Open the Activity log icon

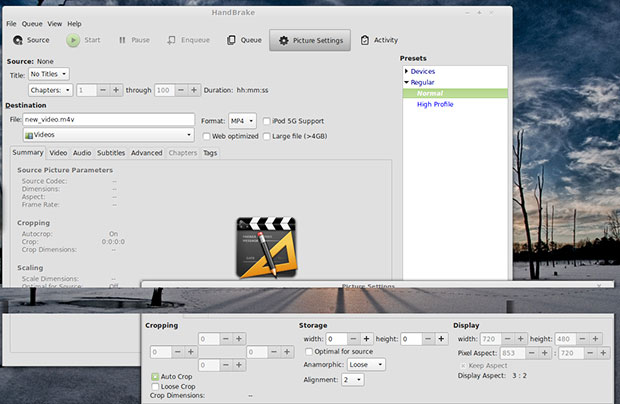click(x=365, y=40)
